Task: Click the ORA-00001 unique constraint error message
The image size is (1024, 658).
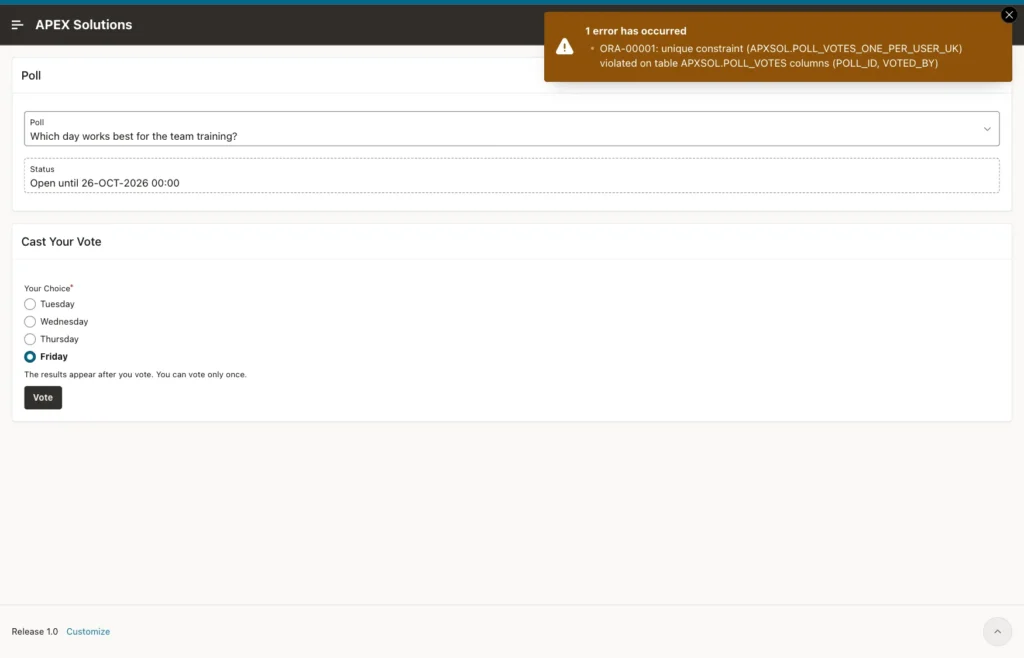Action: [780, 56]
